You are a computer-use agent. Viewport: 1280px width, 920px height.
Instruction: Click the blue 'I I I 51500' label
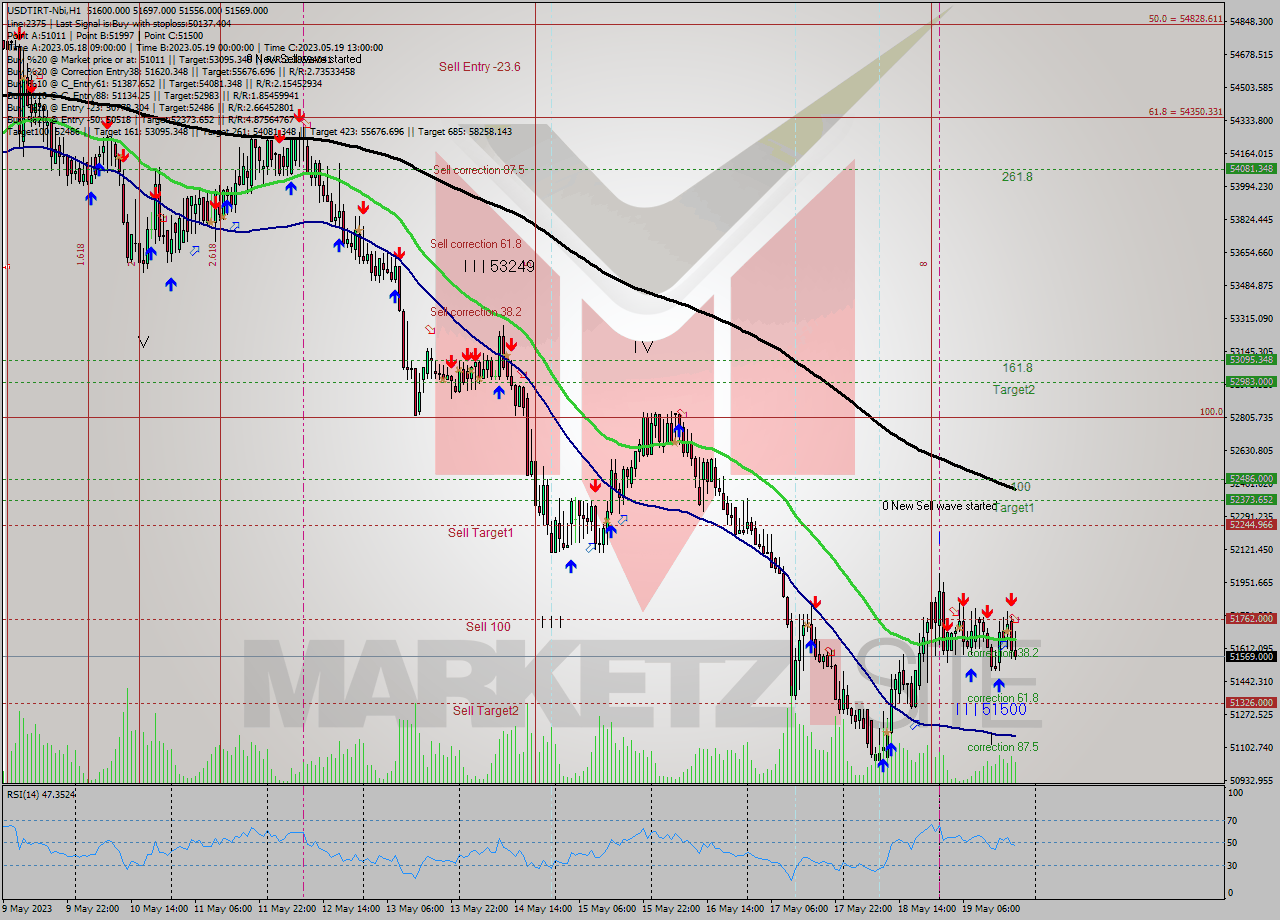tap(991, 710)
